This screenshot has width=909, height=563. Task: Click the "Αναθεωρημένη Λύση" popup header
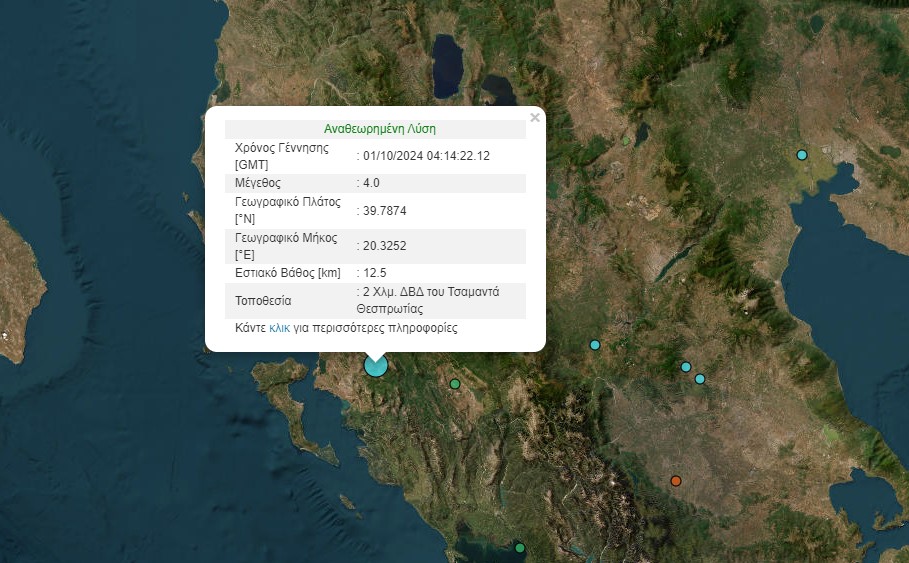(379, 129)
